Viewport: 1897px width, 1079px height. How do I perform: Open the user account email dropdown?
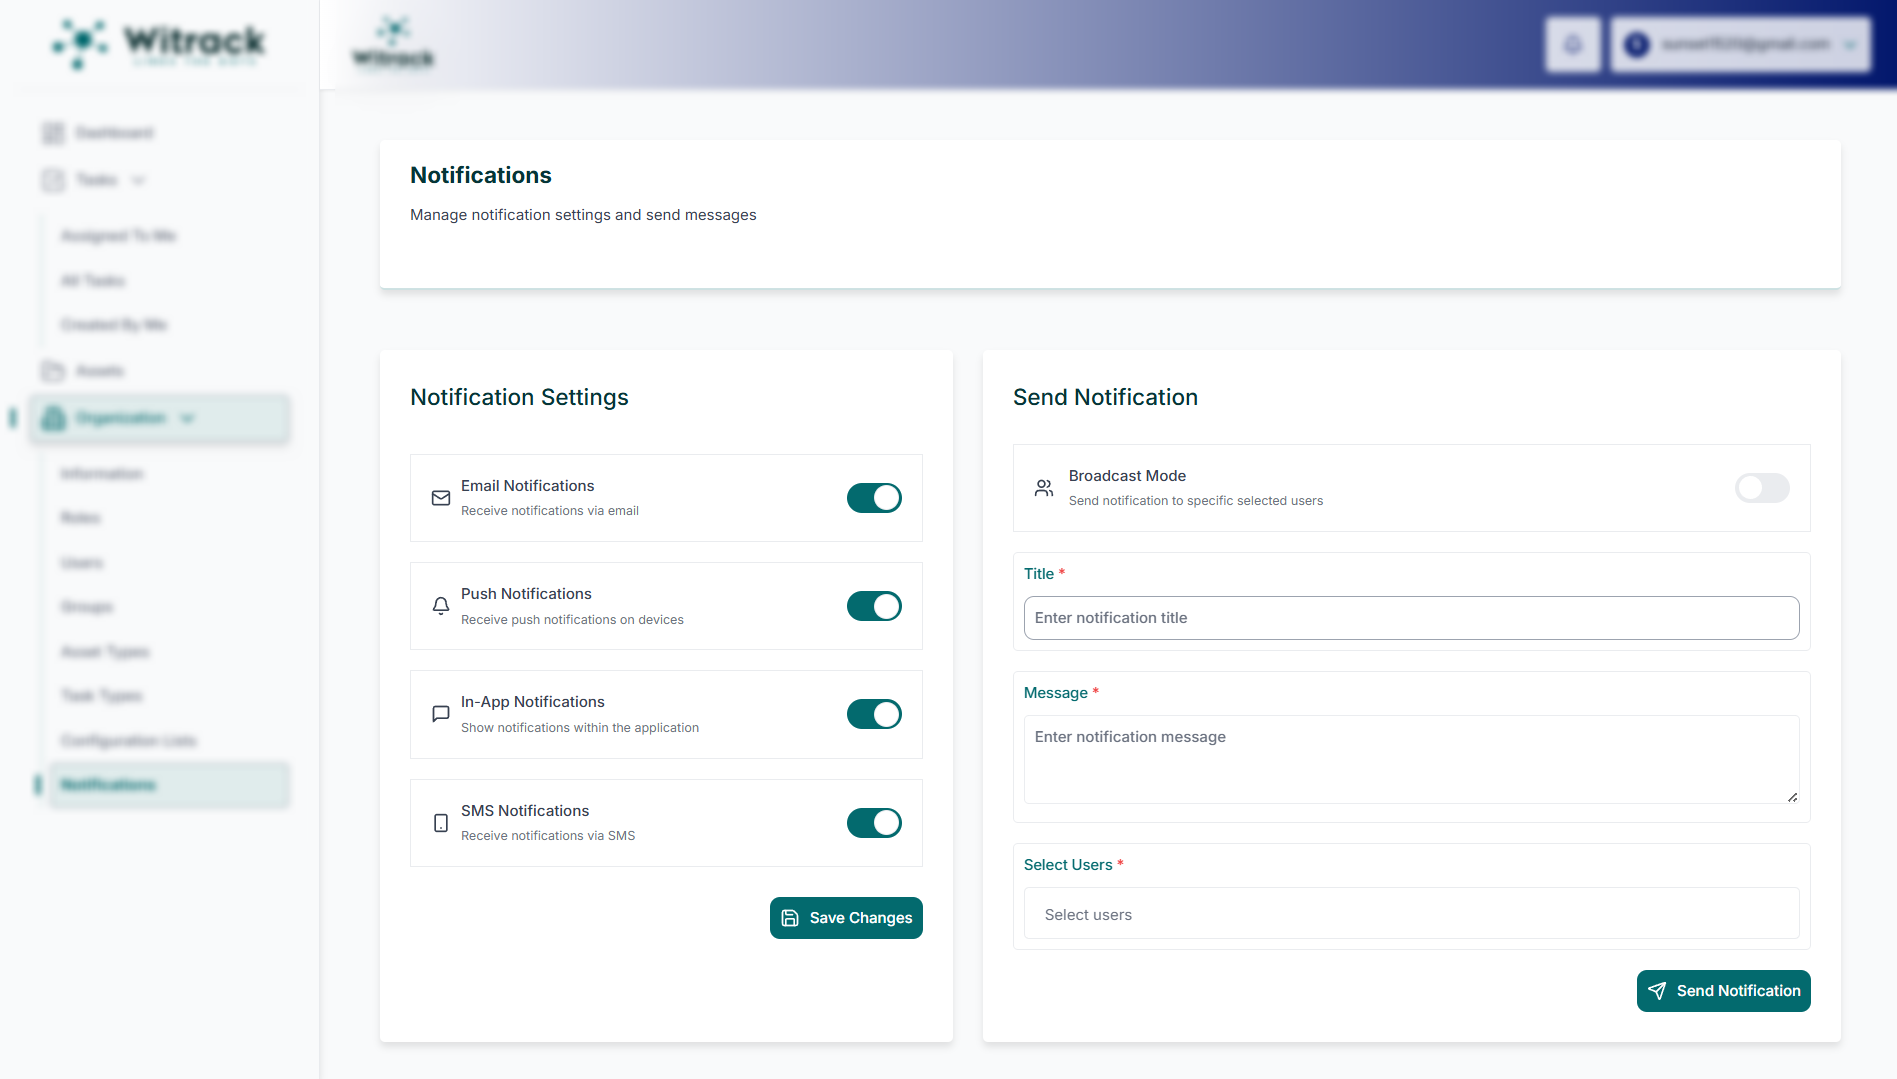pos(1740,45)
